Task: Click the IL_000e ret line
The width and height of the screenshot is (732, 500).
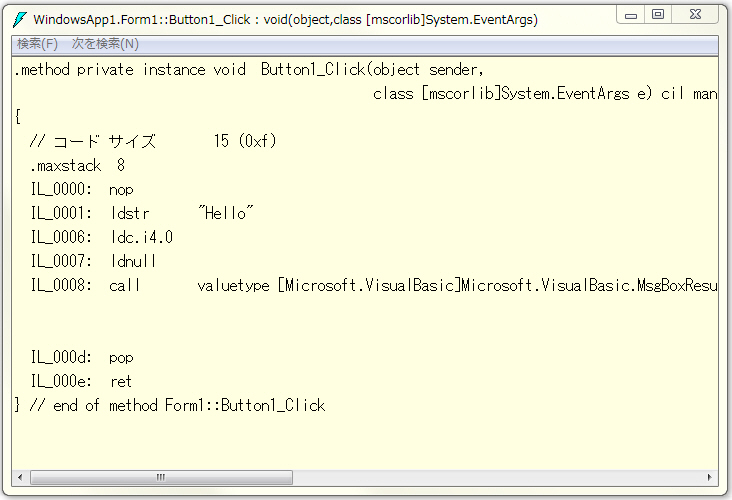Action: [81, 381]
